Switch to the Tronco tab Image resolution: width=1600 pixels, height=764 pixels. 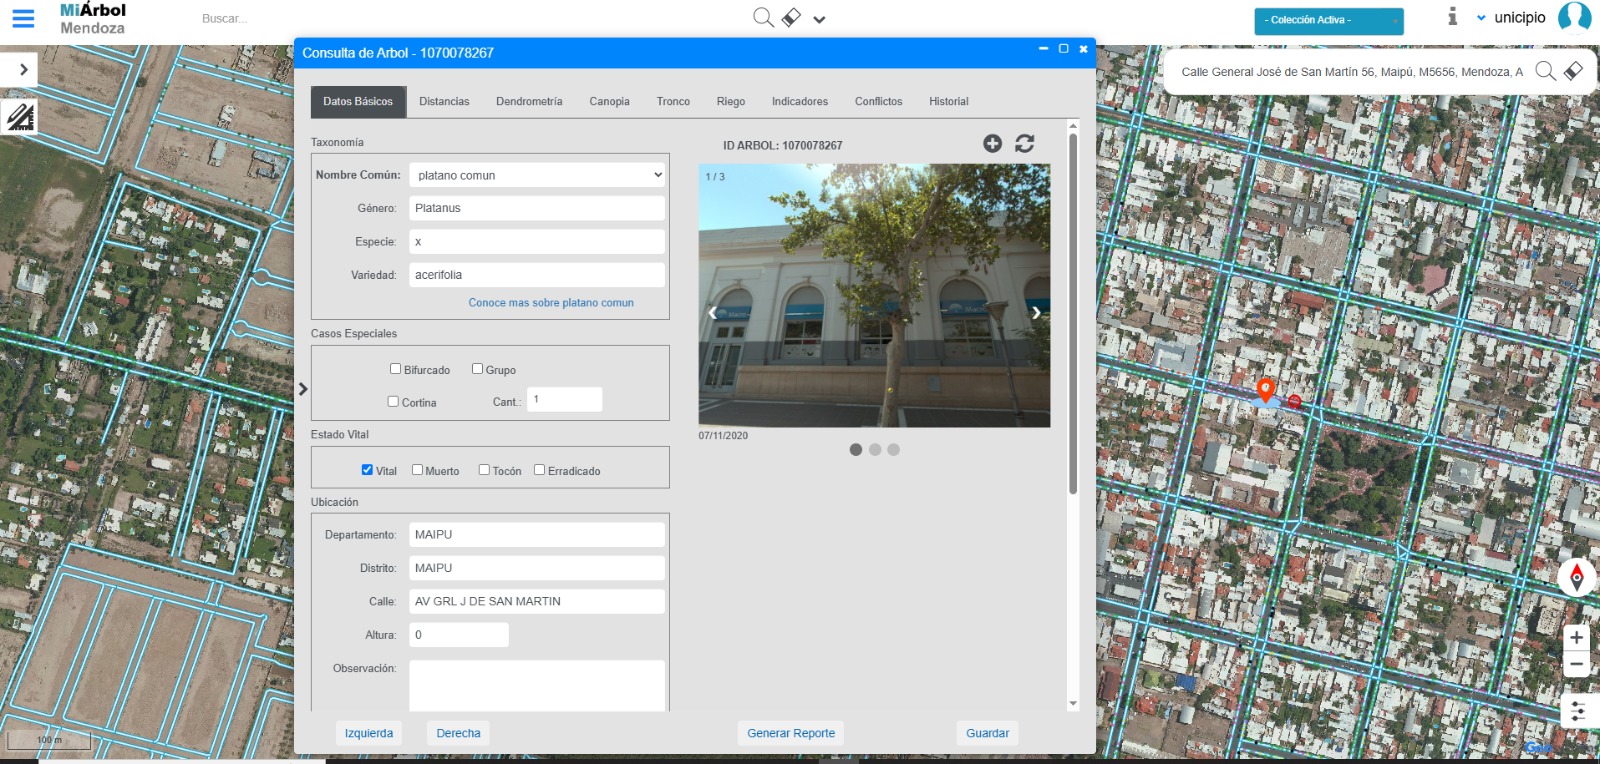click(x=673, y=101)
